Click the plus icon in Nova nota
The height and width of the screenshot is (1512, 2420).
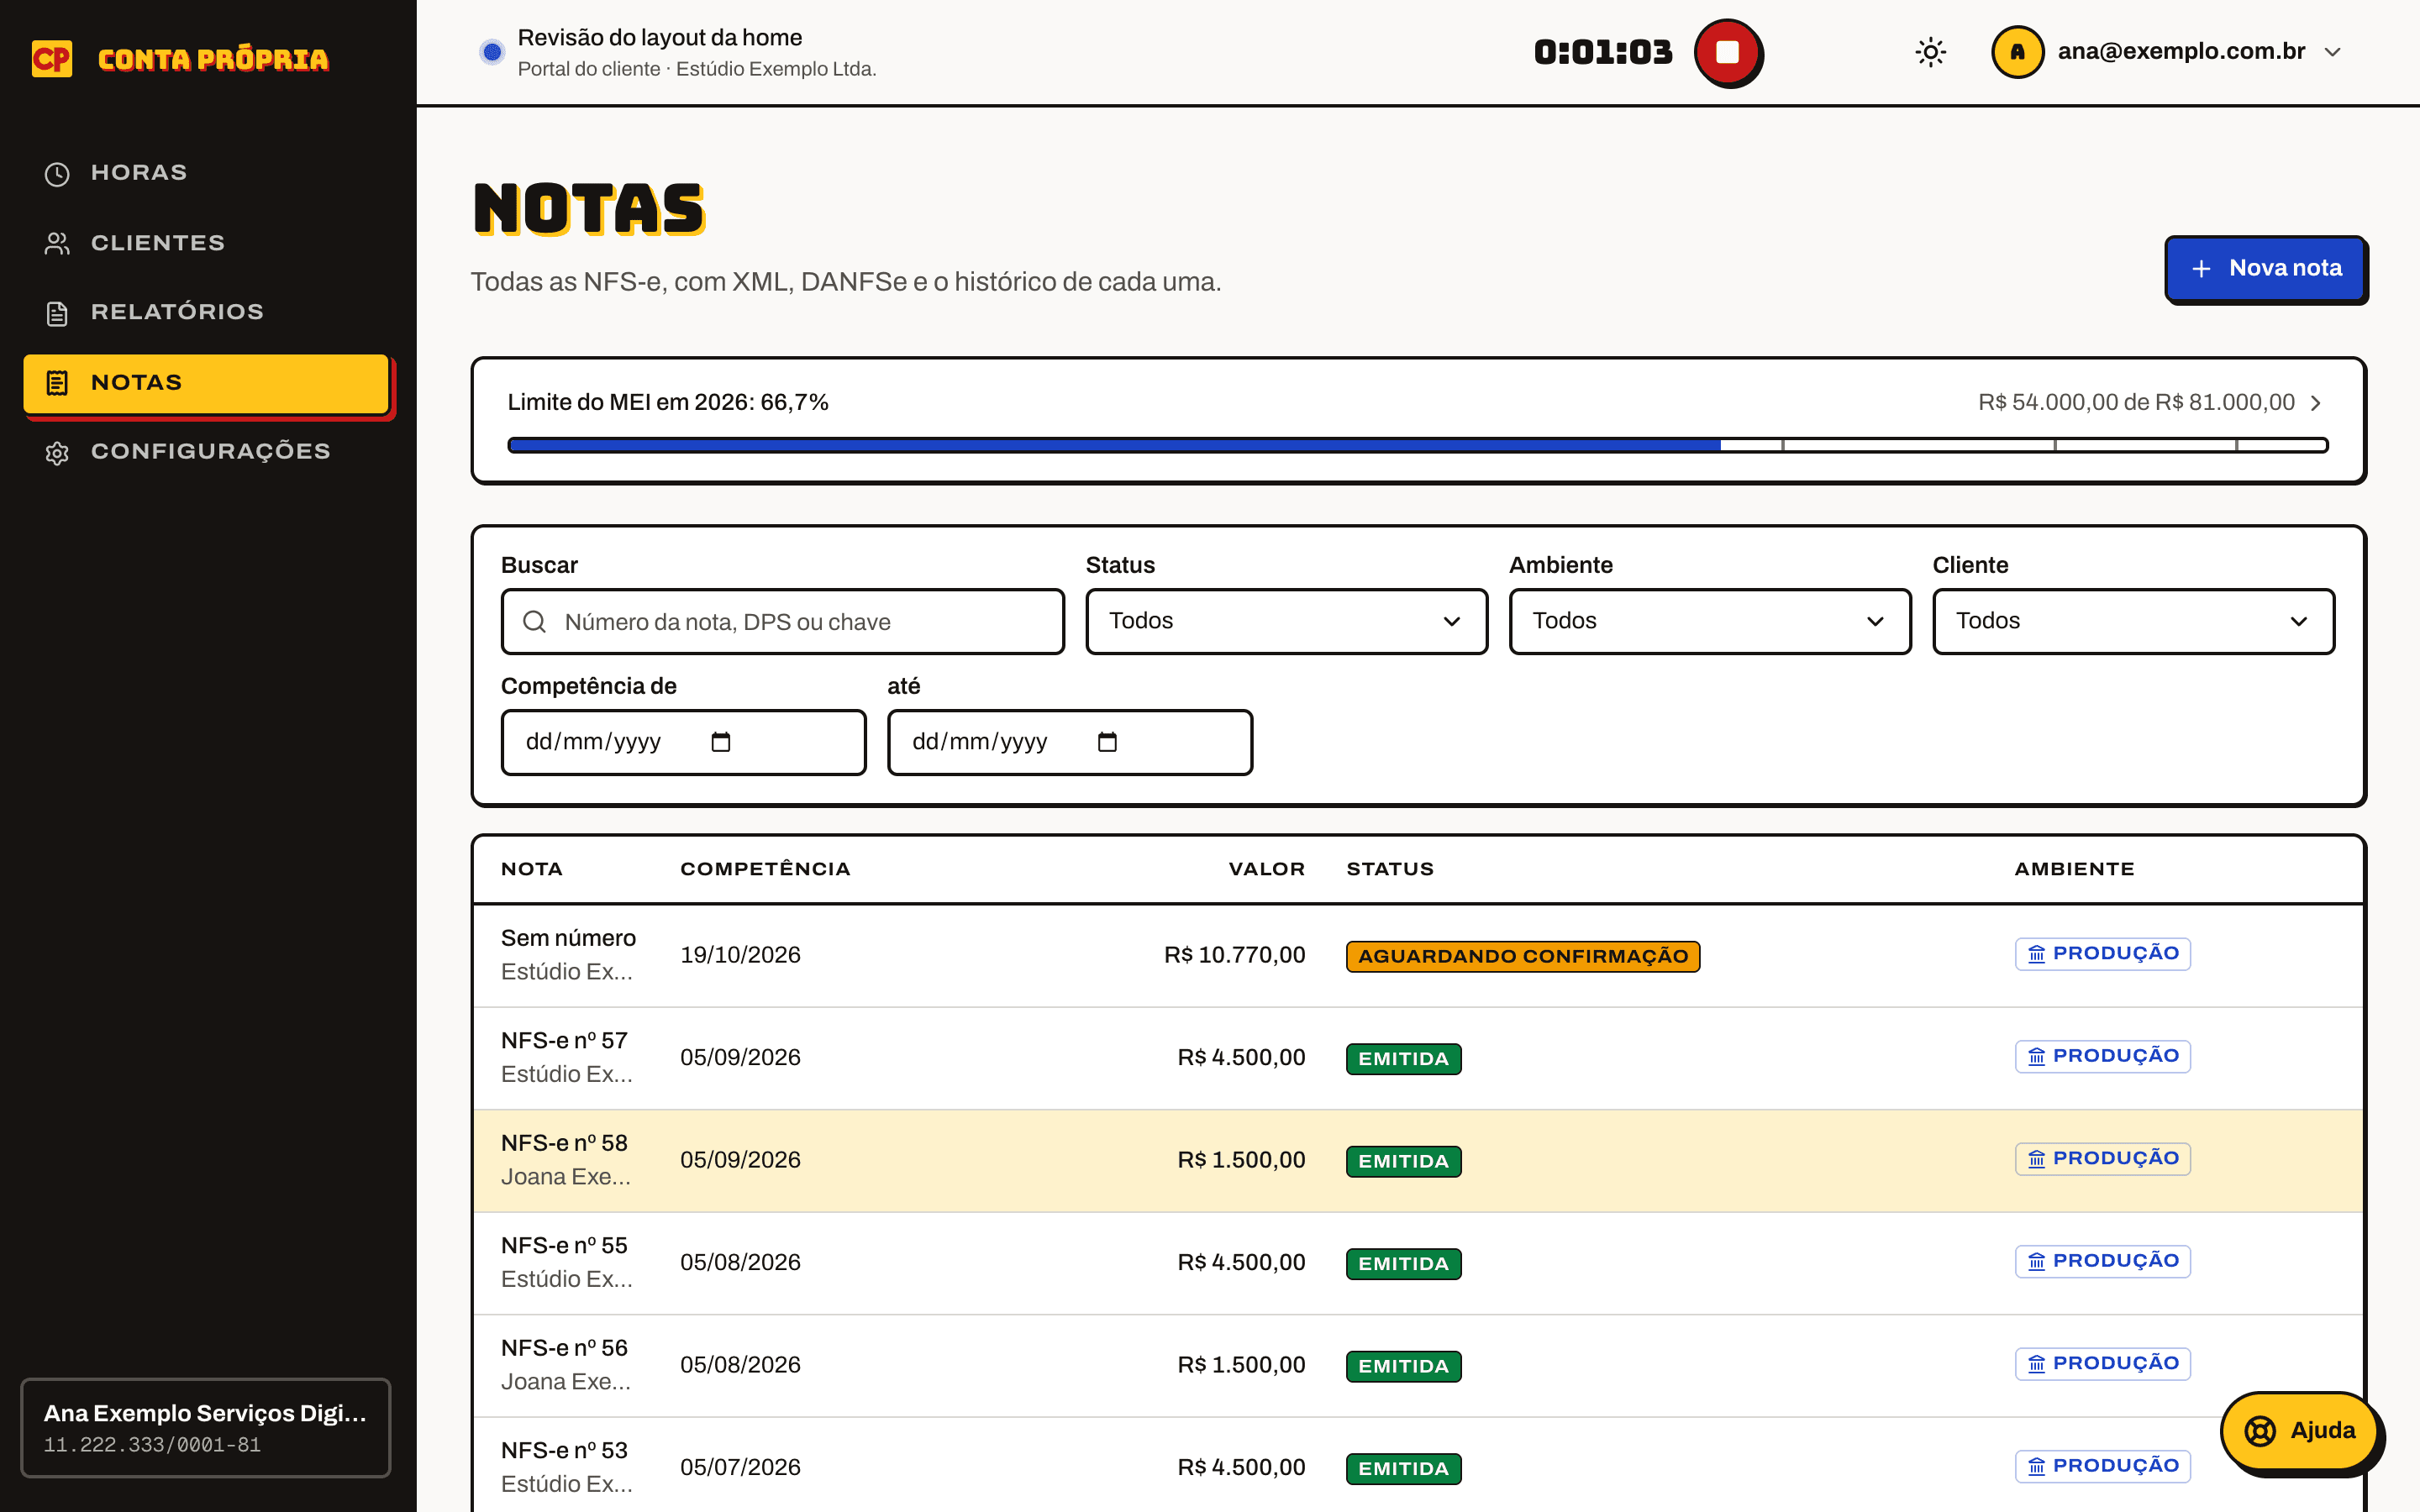tap(2201, 269)
